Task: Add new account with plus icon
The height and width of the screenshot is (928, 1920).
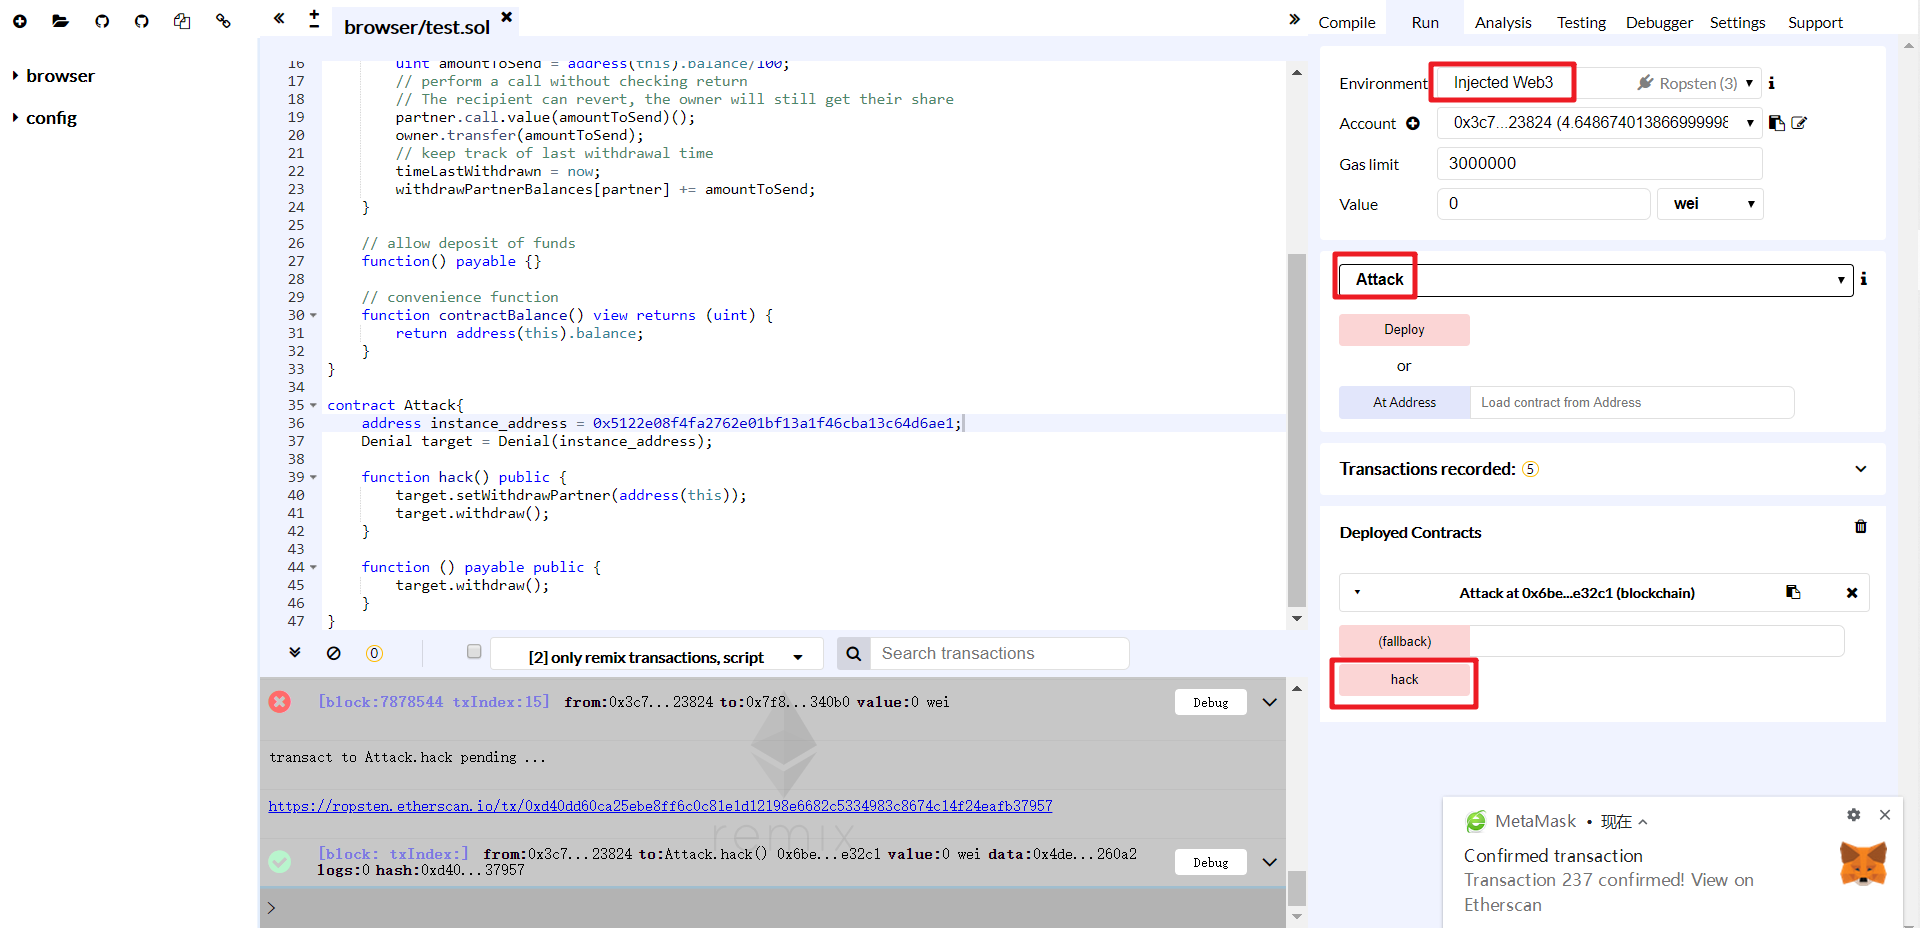Action: pos(1413,124)
